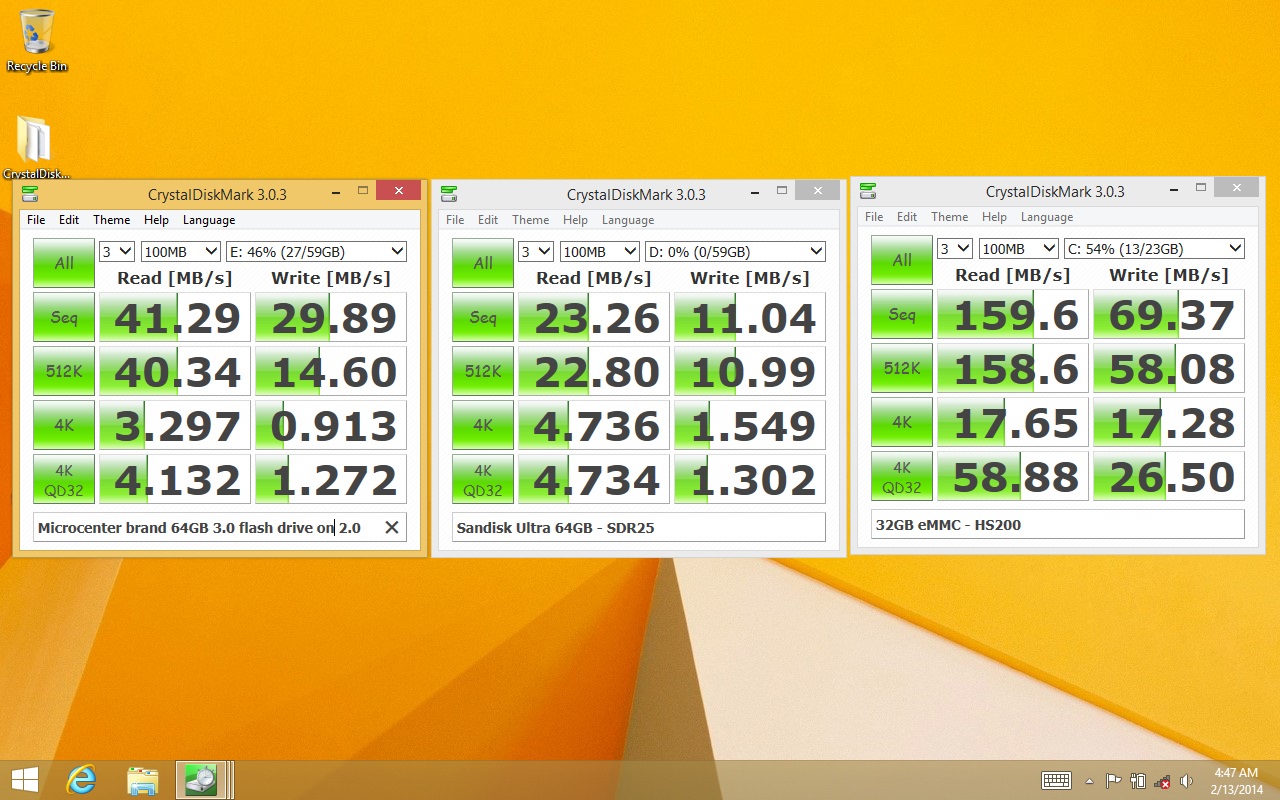Open Help menu in the E: drive window
The width and height of the screenshot is (1280, 800).
point(156,220)
